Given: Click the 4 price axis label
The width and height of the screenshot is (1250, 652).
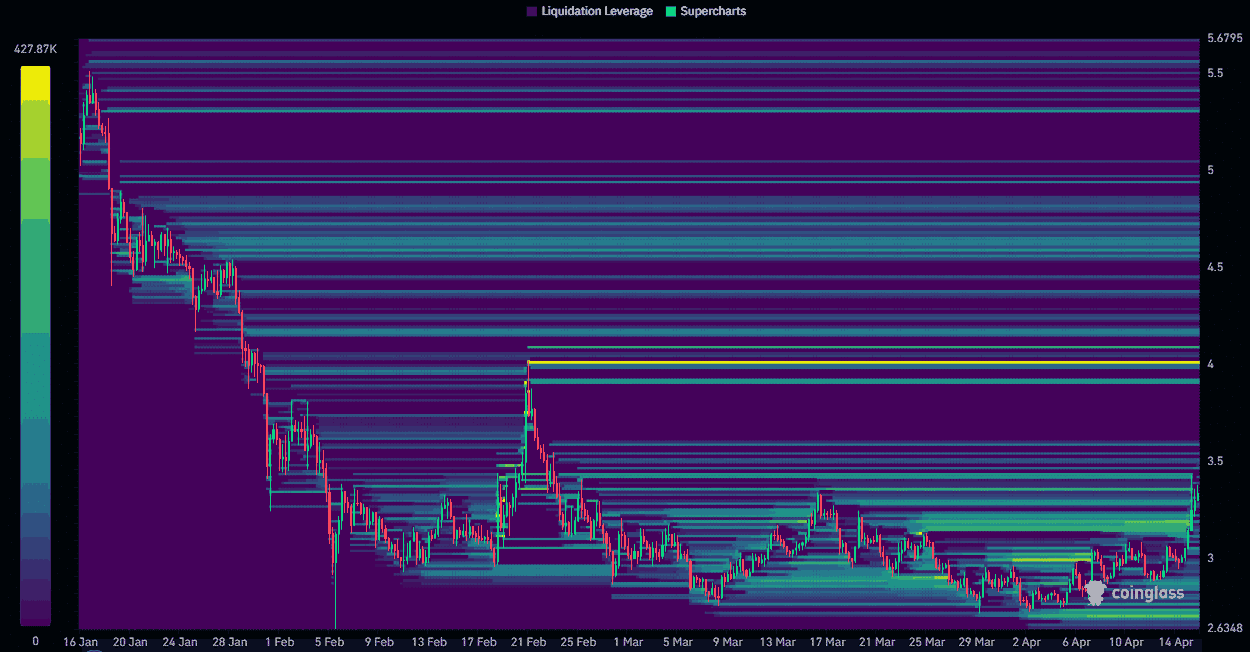Looking at the screenshot, I should 1210,364.
